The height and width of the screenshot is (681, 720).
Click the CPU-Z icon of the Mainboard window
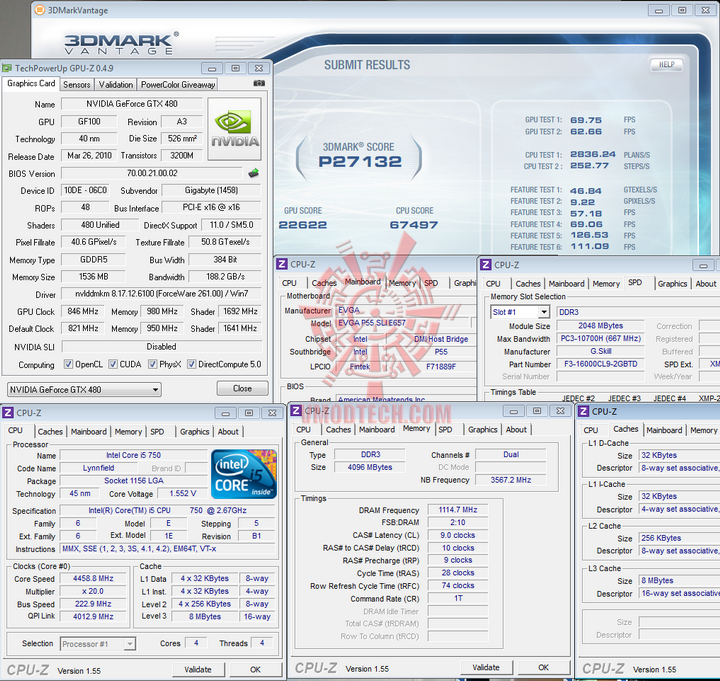pos(282,264)
